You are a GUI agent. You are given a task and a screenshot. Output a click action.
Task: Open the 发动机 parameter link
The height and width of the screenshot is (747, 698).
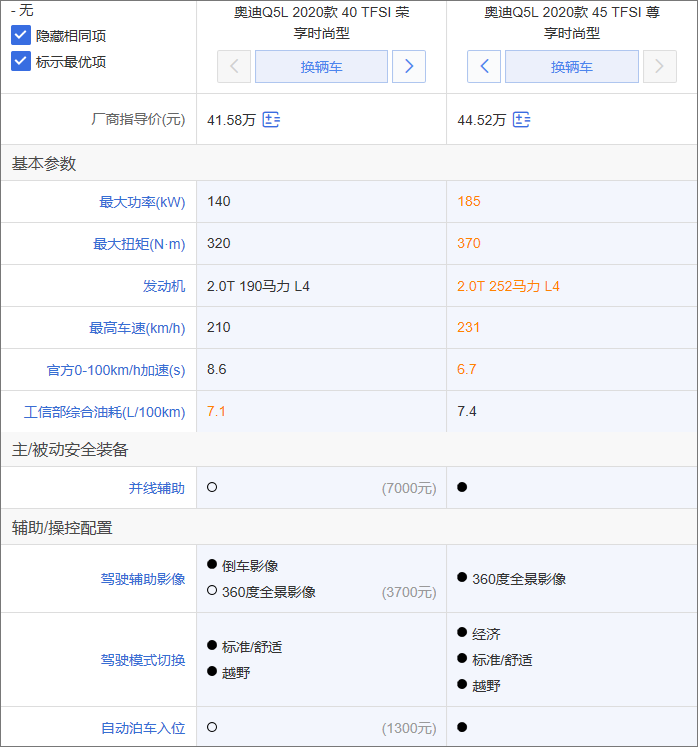pos(164,286)
